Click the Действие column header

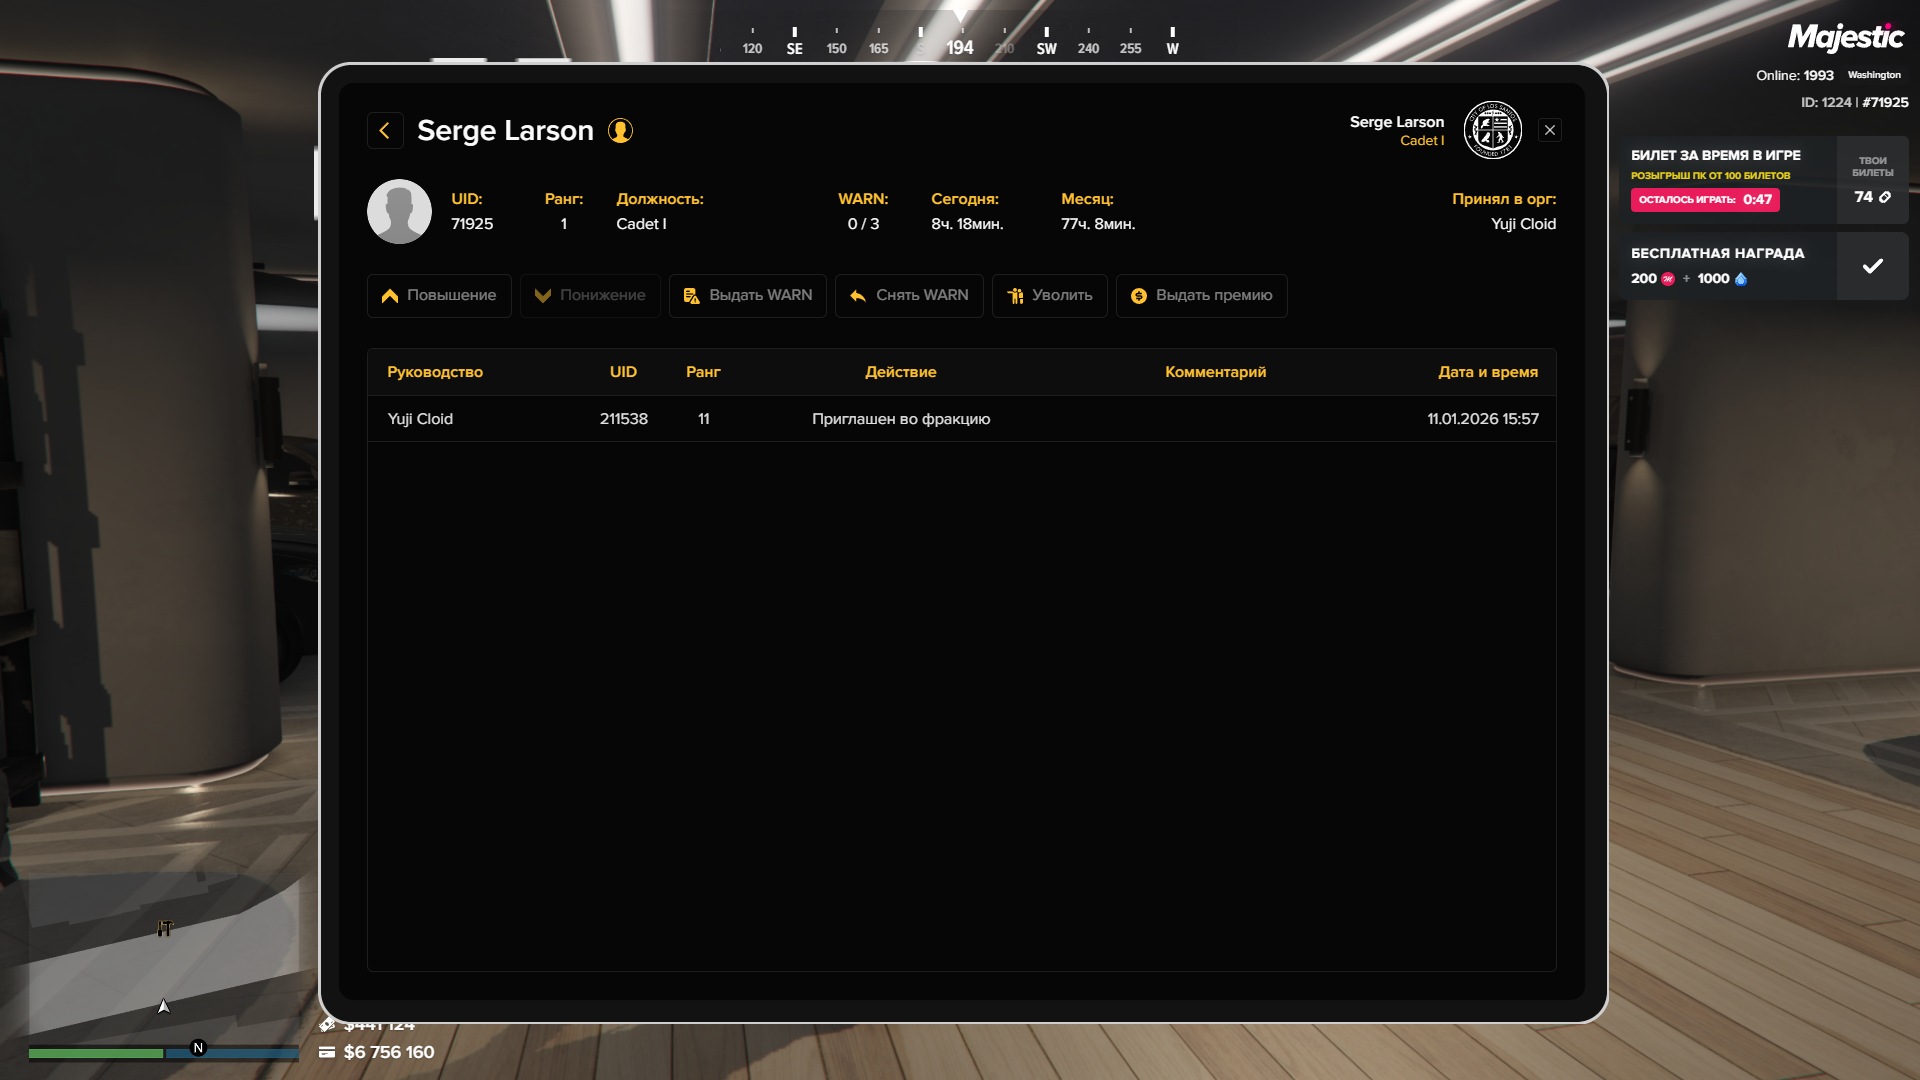click(901, 372)
